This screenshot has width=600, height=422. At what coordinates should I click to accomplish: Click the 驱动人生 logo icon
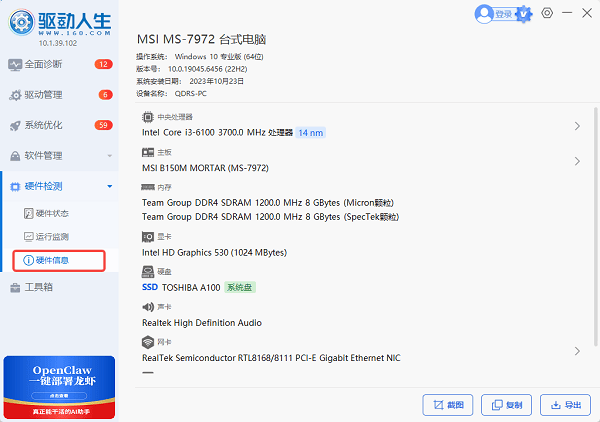pyautogui.click(x=19, y=20)
